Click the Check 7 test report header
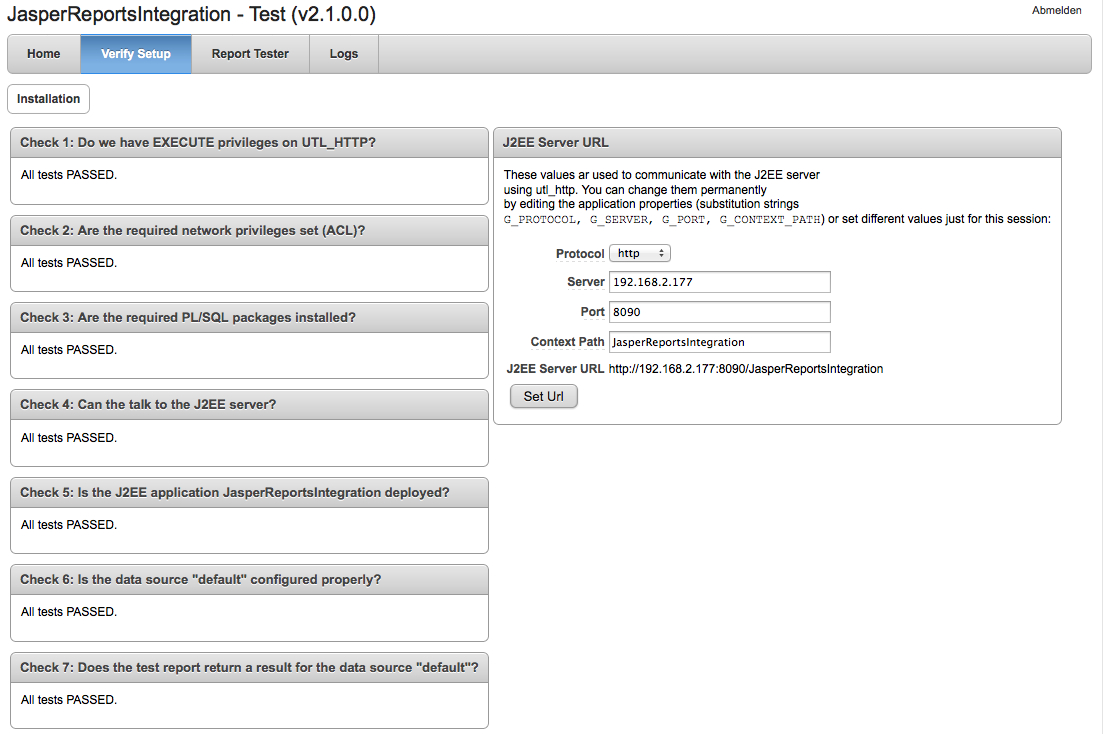Screen dimensions: 1103x734 click(x=248, y=667)
